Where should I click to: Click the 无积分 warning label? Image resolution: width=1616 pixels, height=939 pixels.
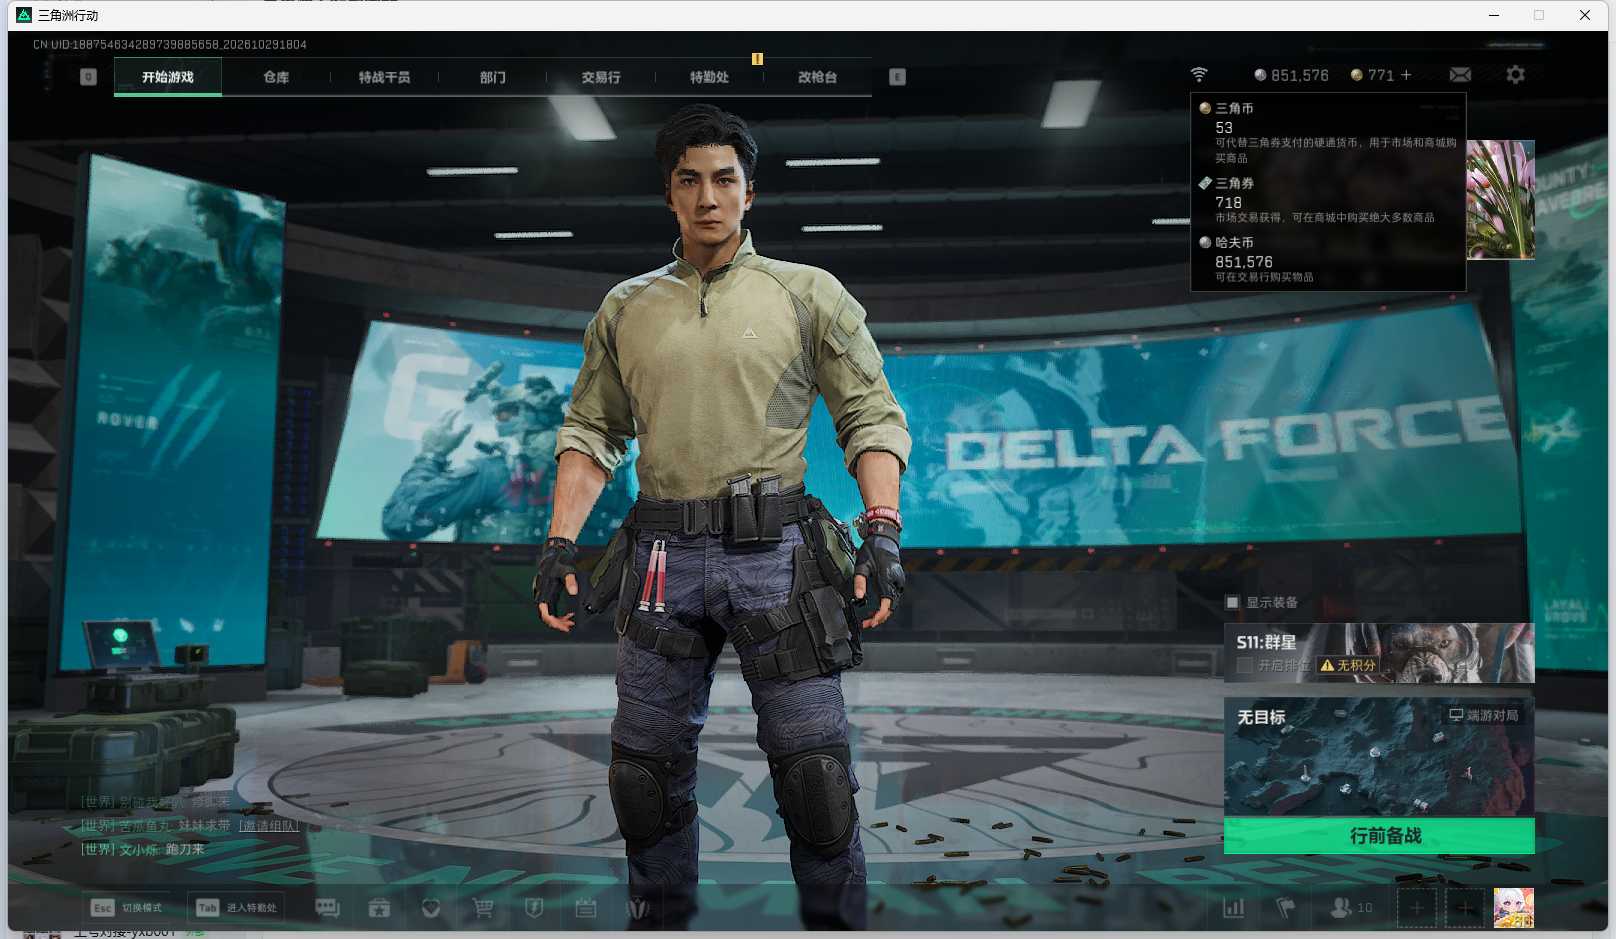click(x=1348, y=665)
